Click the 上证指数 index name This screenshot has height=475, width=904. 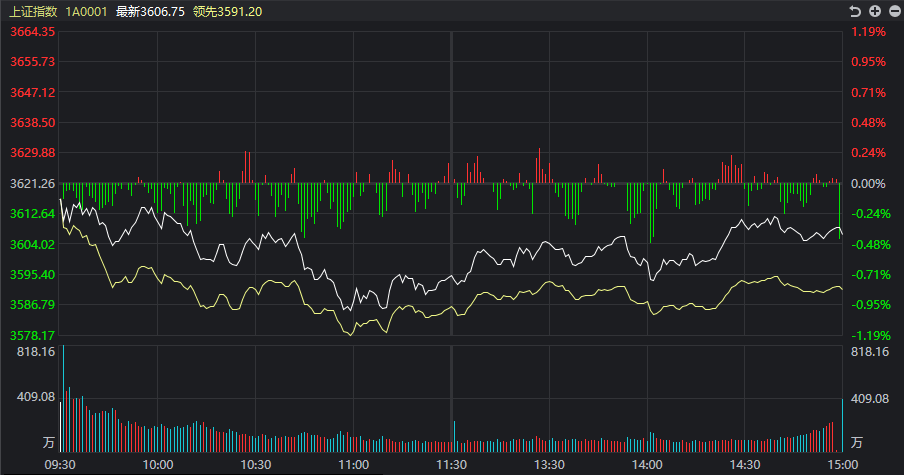33,11
